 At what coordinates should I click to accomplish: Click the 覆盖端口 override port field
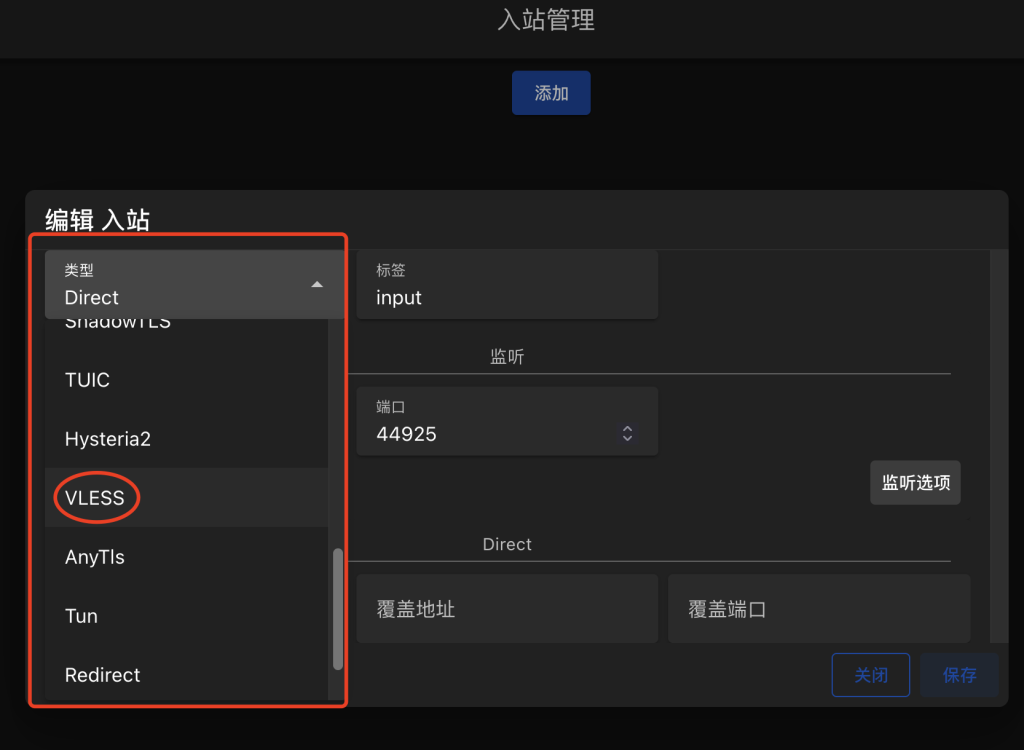(x=819, y=608)
